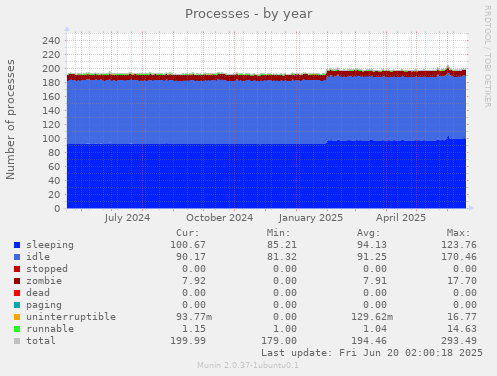Click the runnable green legend swatch

point(17,329)
